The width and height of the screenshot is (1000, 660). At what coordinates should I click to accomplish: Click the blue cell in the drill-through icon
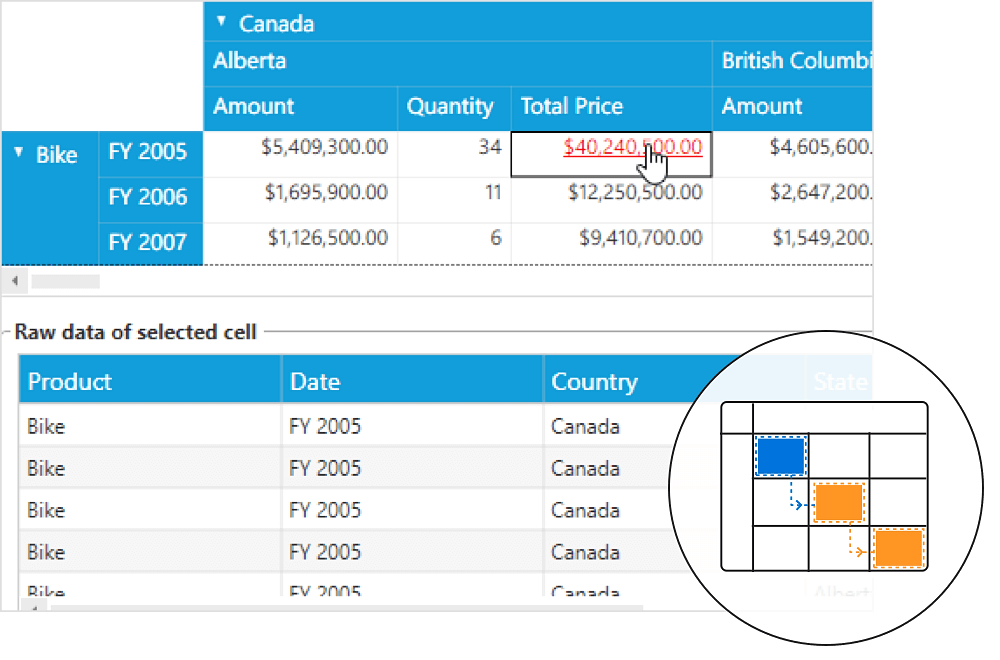(780, 456)
